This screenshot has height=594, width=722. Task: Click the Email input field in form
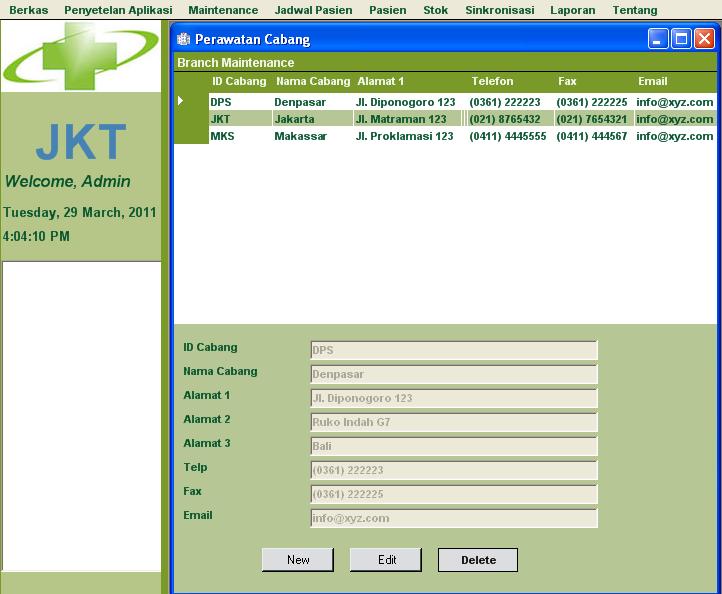pos(454,518)
